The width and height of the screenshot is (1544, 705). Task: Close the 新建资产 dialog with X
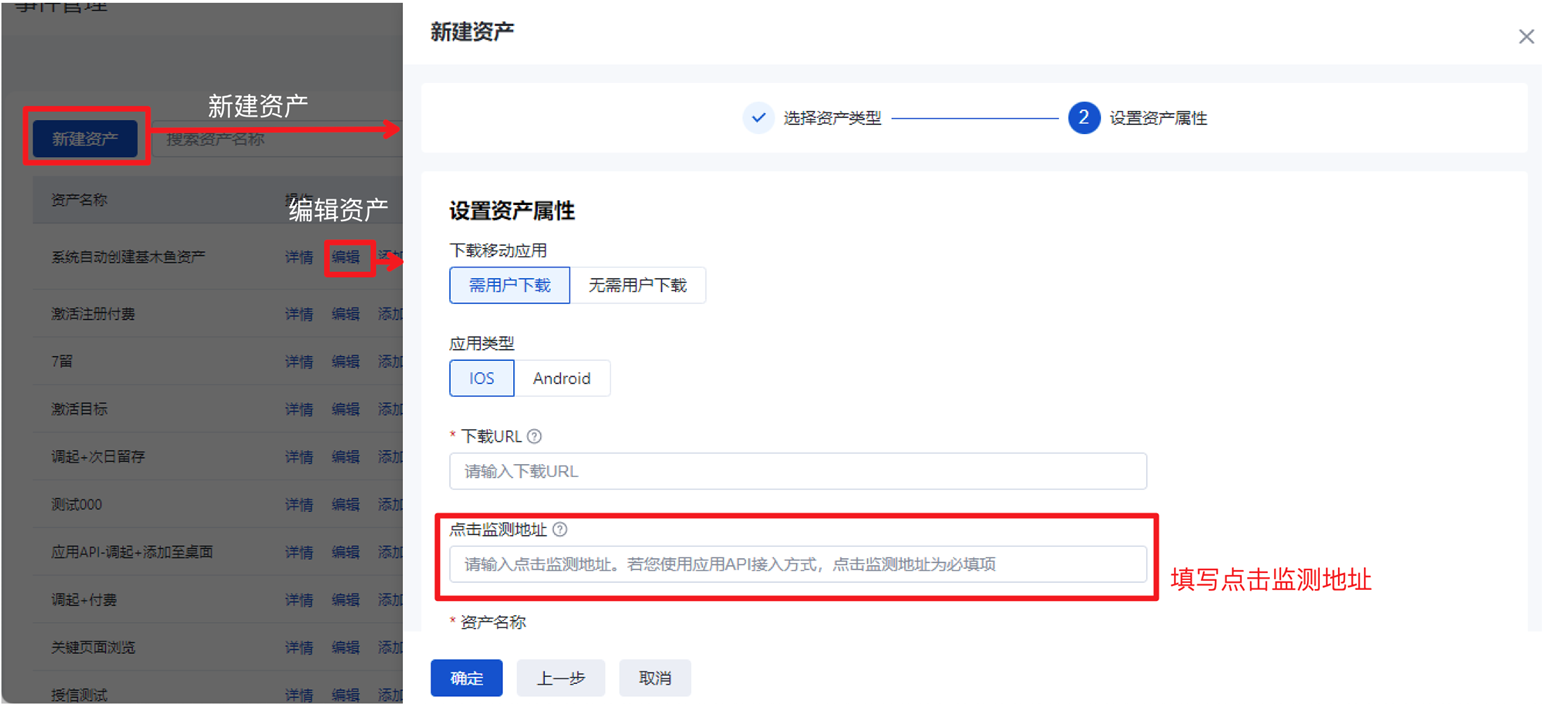tap(1525, 37)
